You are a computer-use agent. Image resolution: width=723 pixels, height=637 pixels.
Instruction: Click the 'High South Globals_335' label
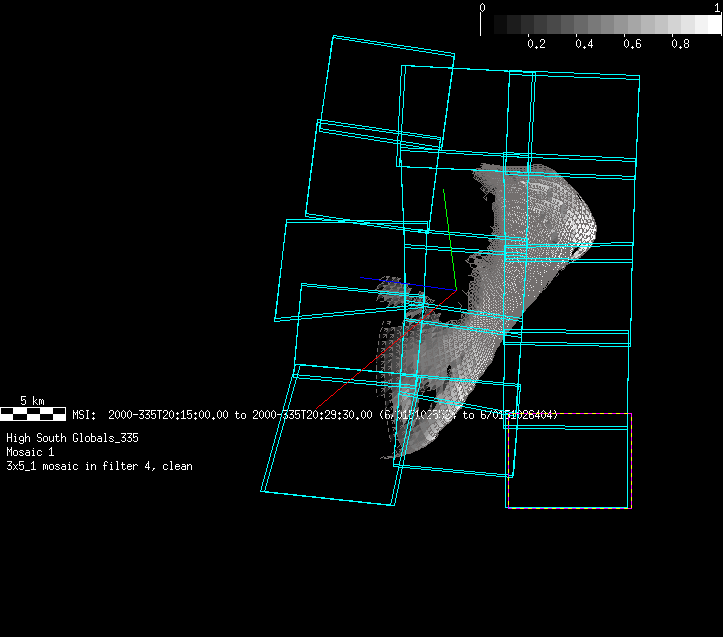click(72, 438)
